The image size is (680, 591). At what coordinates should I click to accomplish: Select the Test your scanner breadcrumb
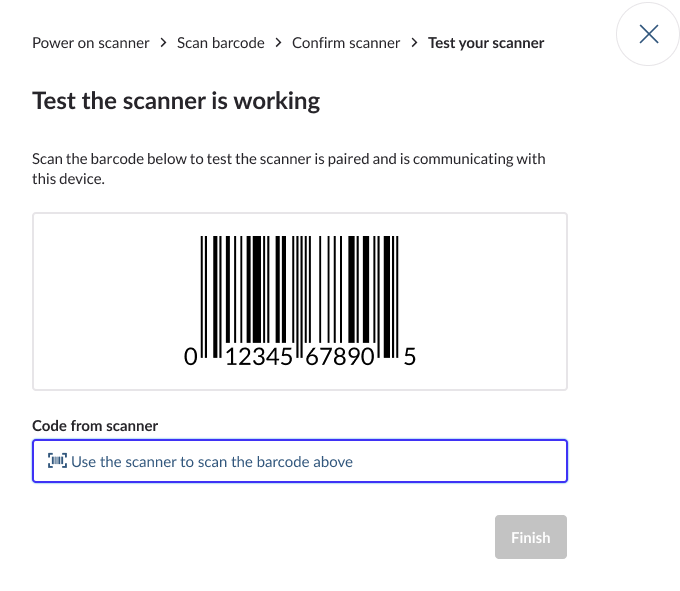click(x=486, y=43)
